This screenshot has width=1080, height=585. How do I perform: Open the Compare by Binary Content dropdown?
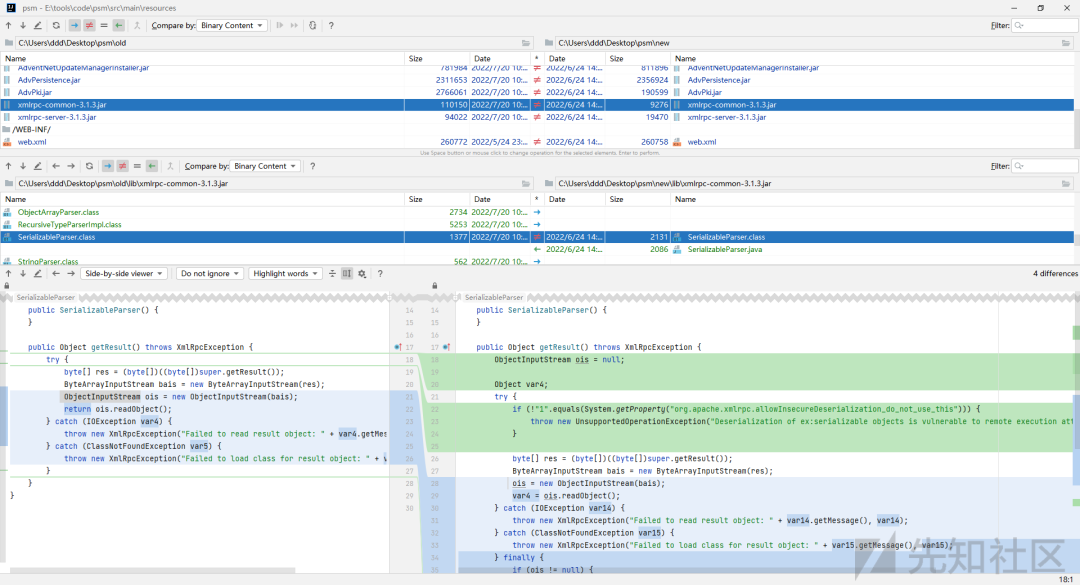coord(232,25)
